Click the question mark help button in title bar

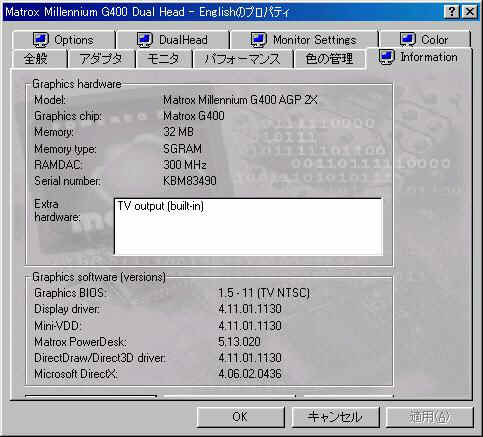(452, 12)
